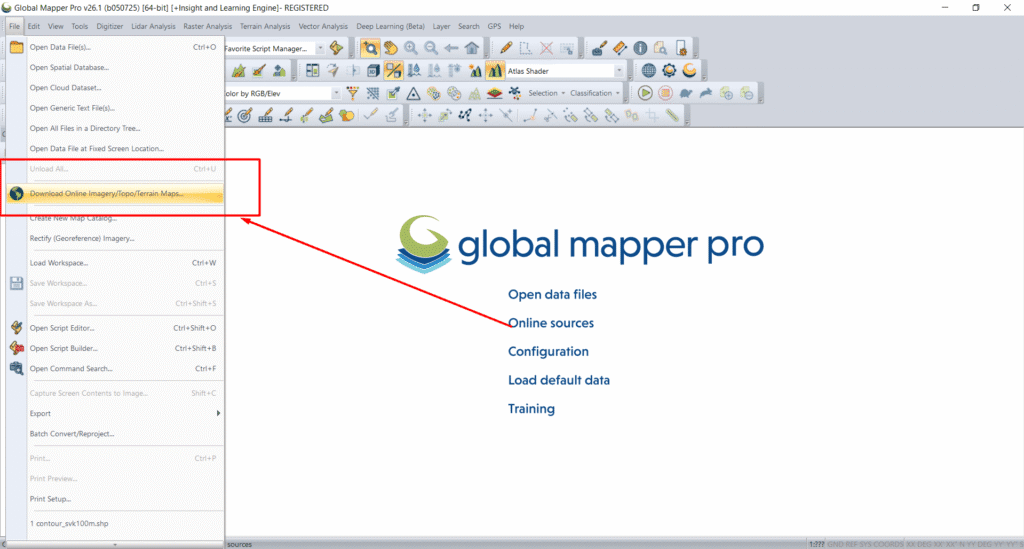Click the Lidar funnel filter icon
This screenshot has width=1024, height=549.
pos(353,93)
